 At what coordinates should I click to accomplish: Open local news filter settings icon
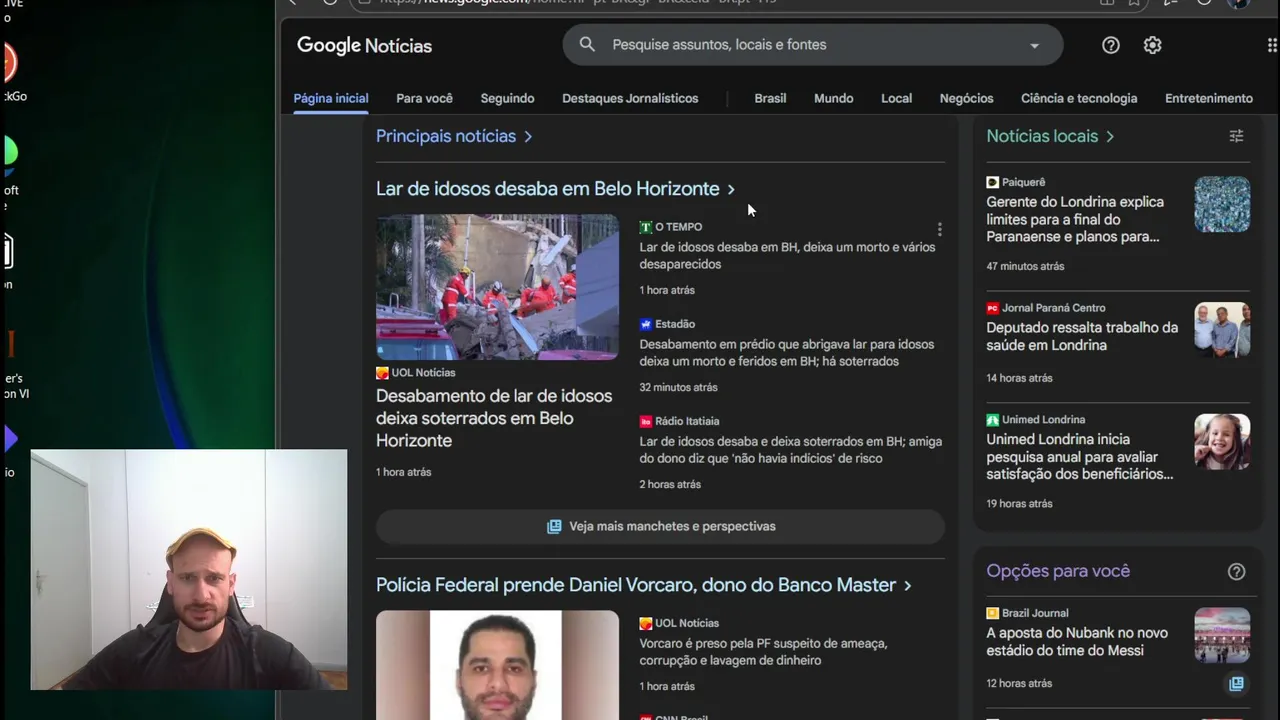click(x=1236, y=136)
